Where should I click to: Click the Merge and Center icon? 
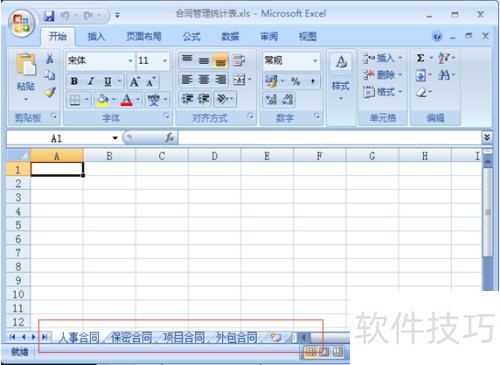(x=239, y=80)
